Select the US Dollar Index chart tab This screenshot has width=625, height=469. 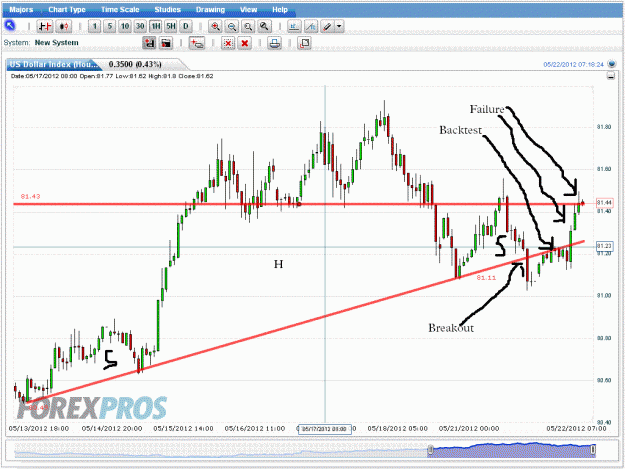(x=53, y=64)
